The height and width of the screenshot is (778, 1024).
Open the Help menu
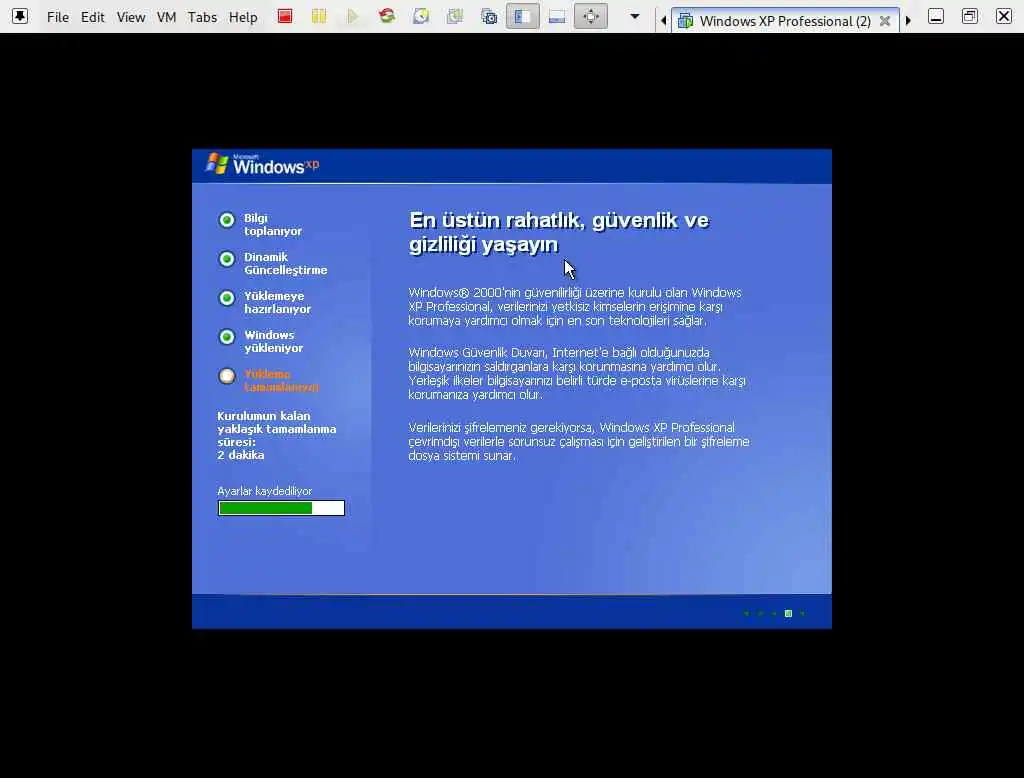point(243,17)
